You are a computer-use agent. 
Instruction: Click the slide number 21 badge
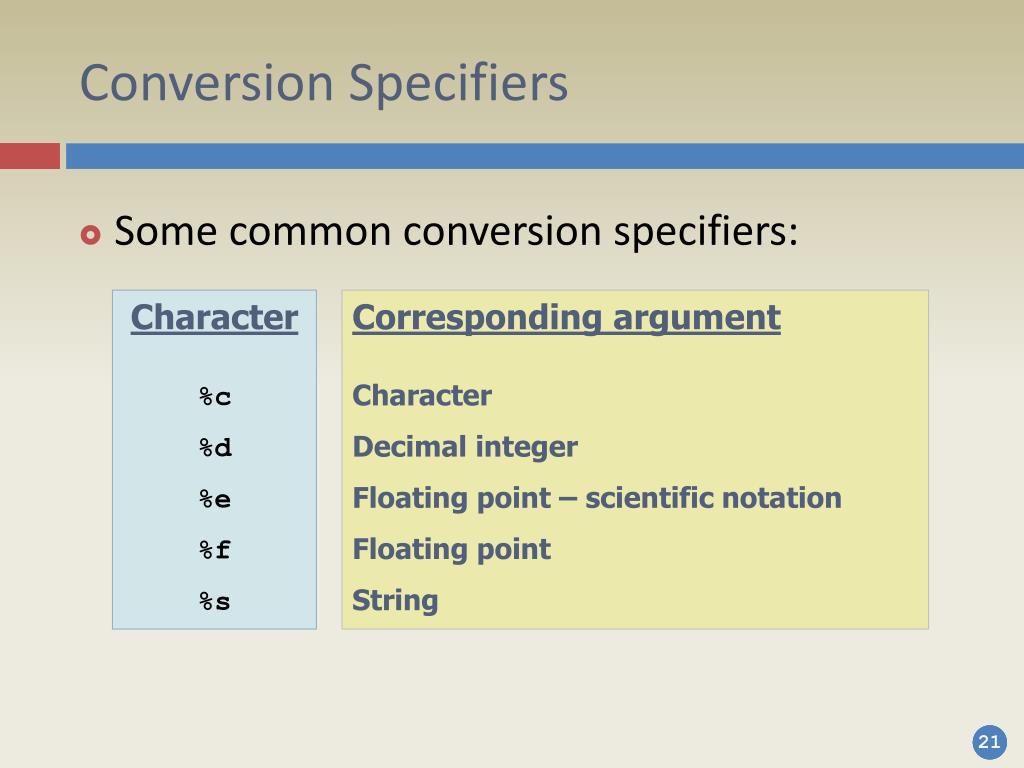(x=989, y=742)
